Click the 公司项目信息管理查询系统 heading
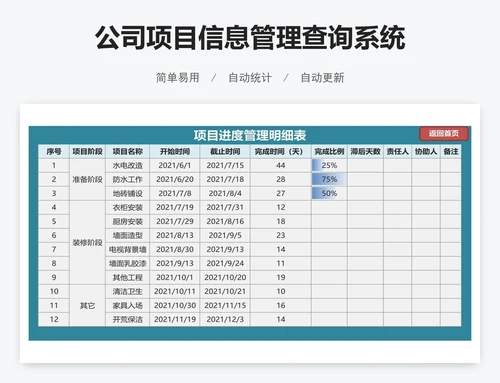 (x=250, y=37)
